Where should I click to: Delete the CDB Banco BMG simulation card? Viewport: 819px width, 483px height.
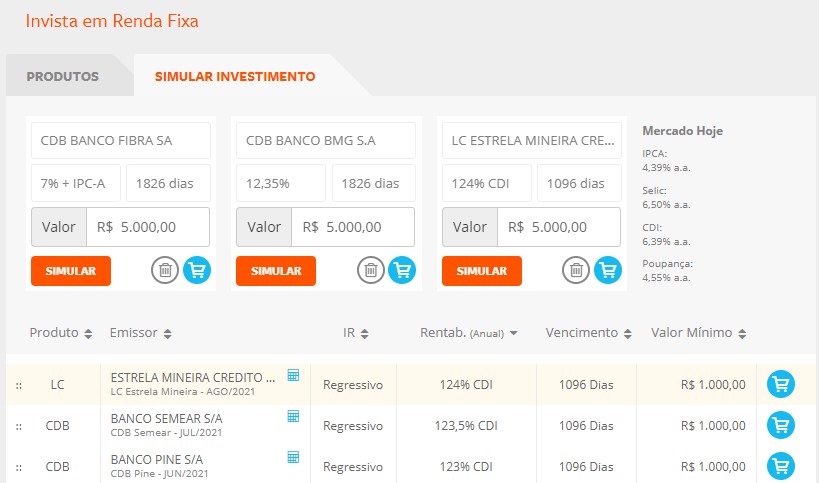[x=371, y=270]
